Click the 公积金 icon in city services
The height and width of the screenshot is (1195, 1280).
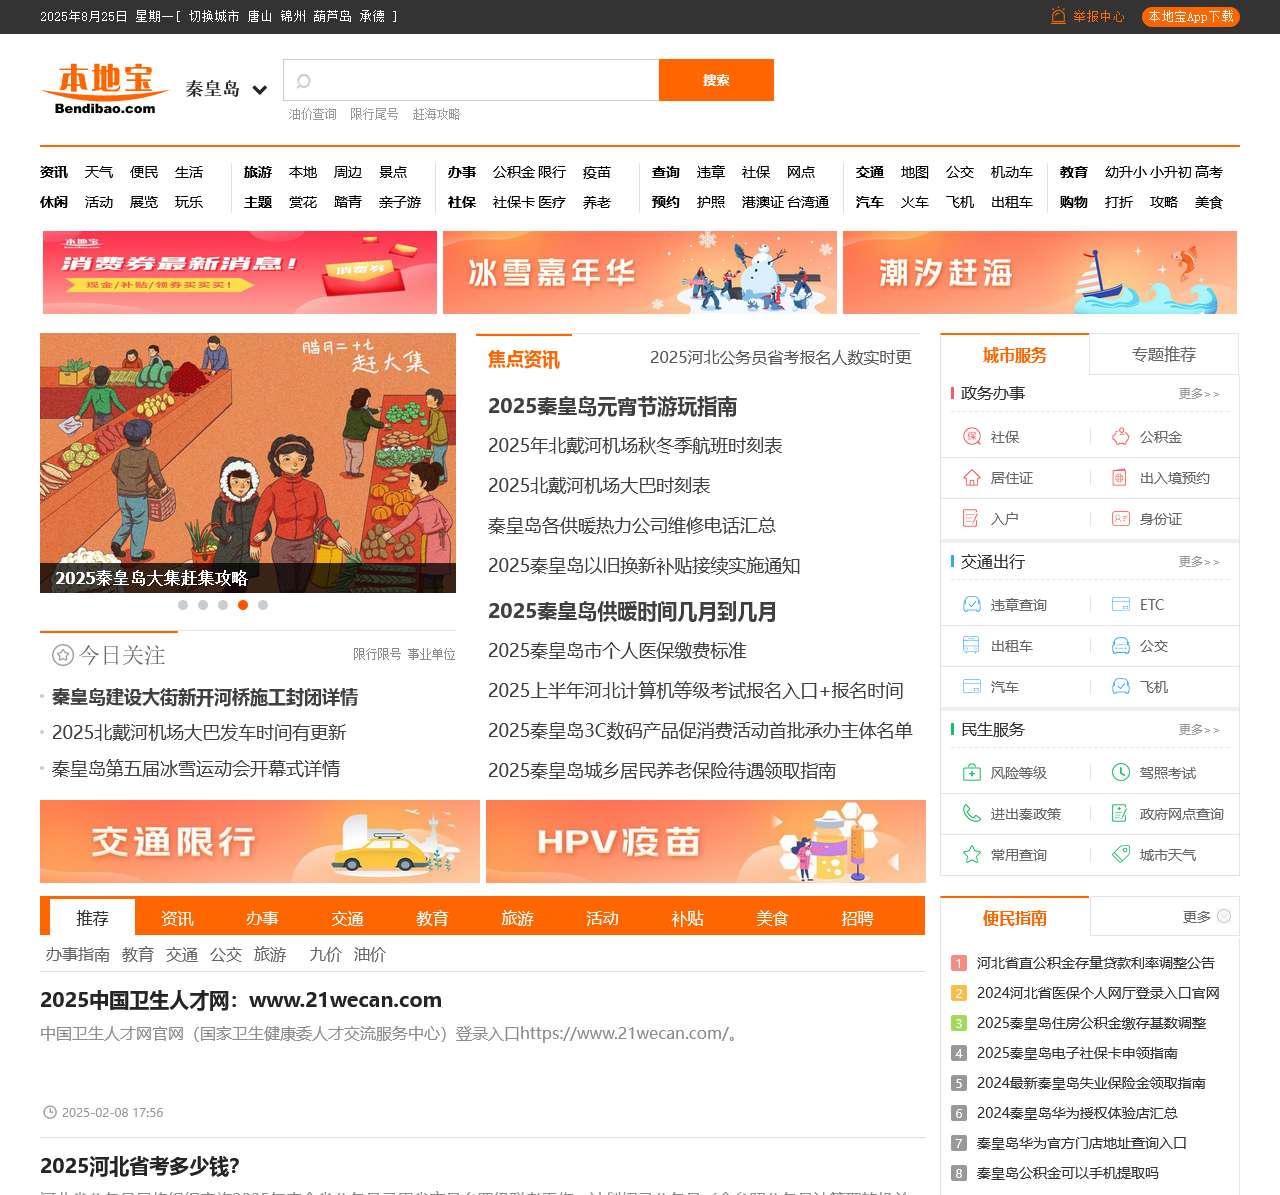1121,437
